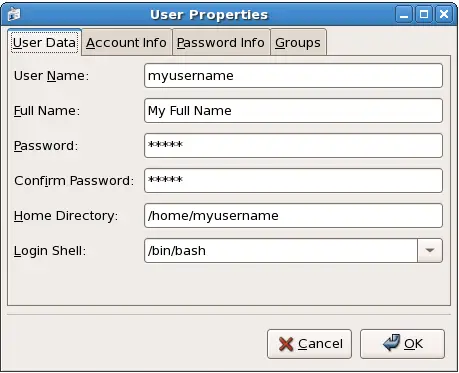459x373 pixels.
Task: Click the "Home Directory:" label
Action: [66, 216]
